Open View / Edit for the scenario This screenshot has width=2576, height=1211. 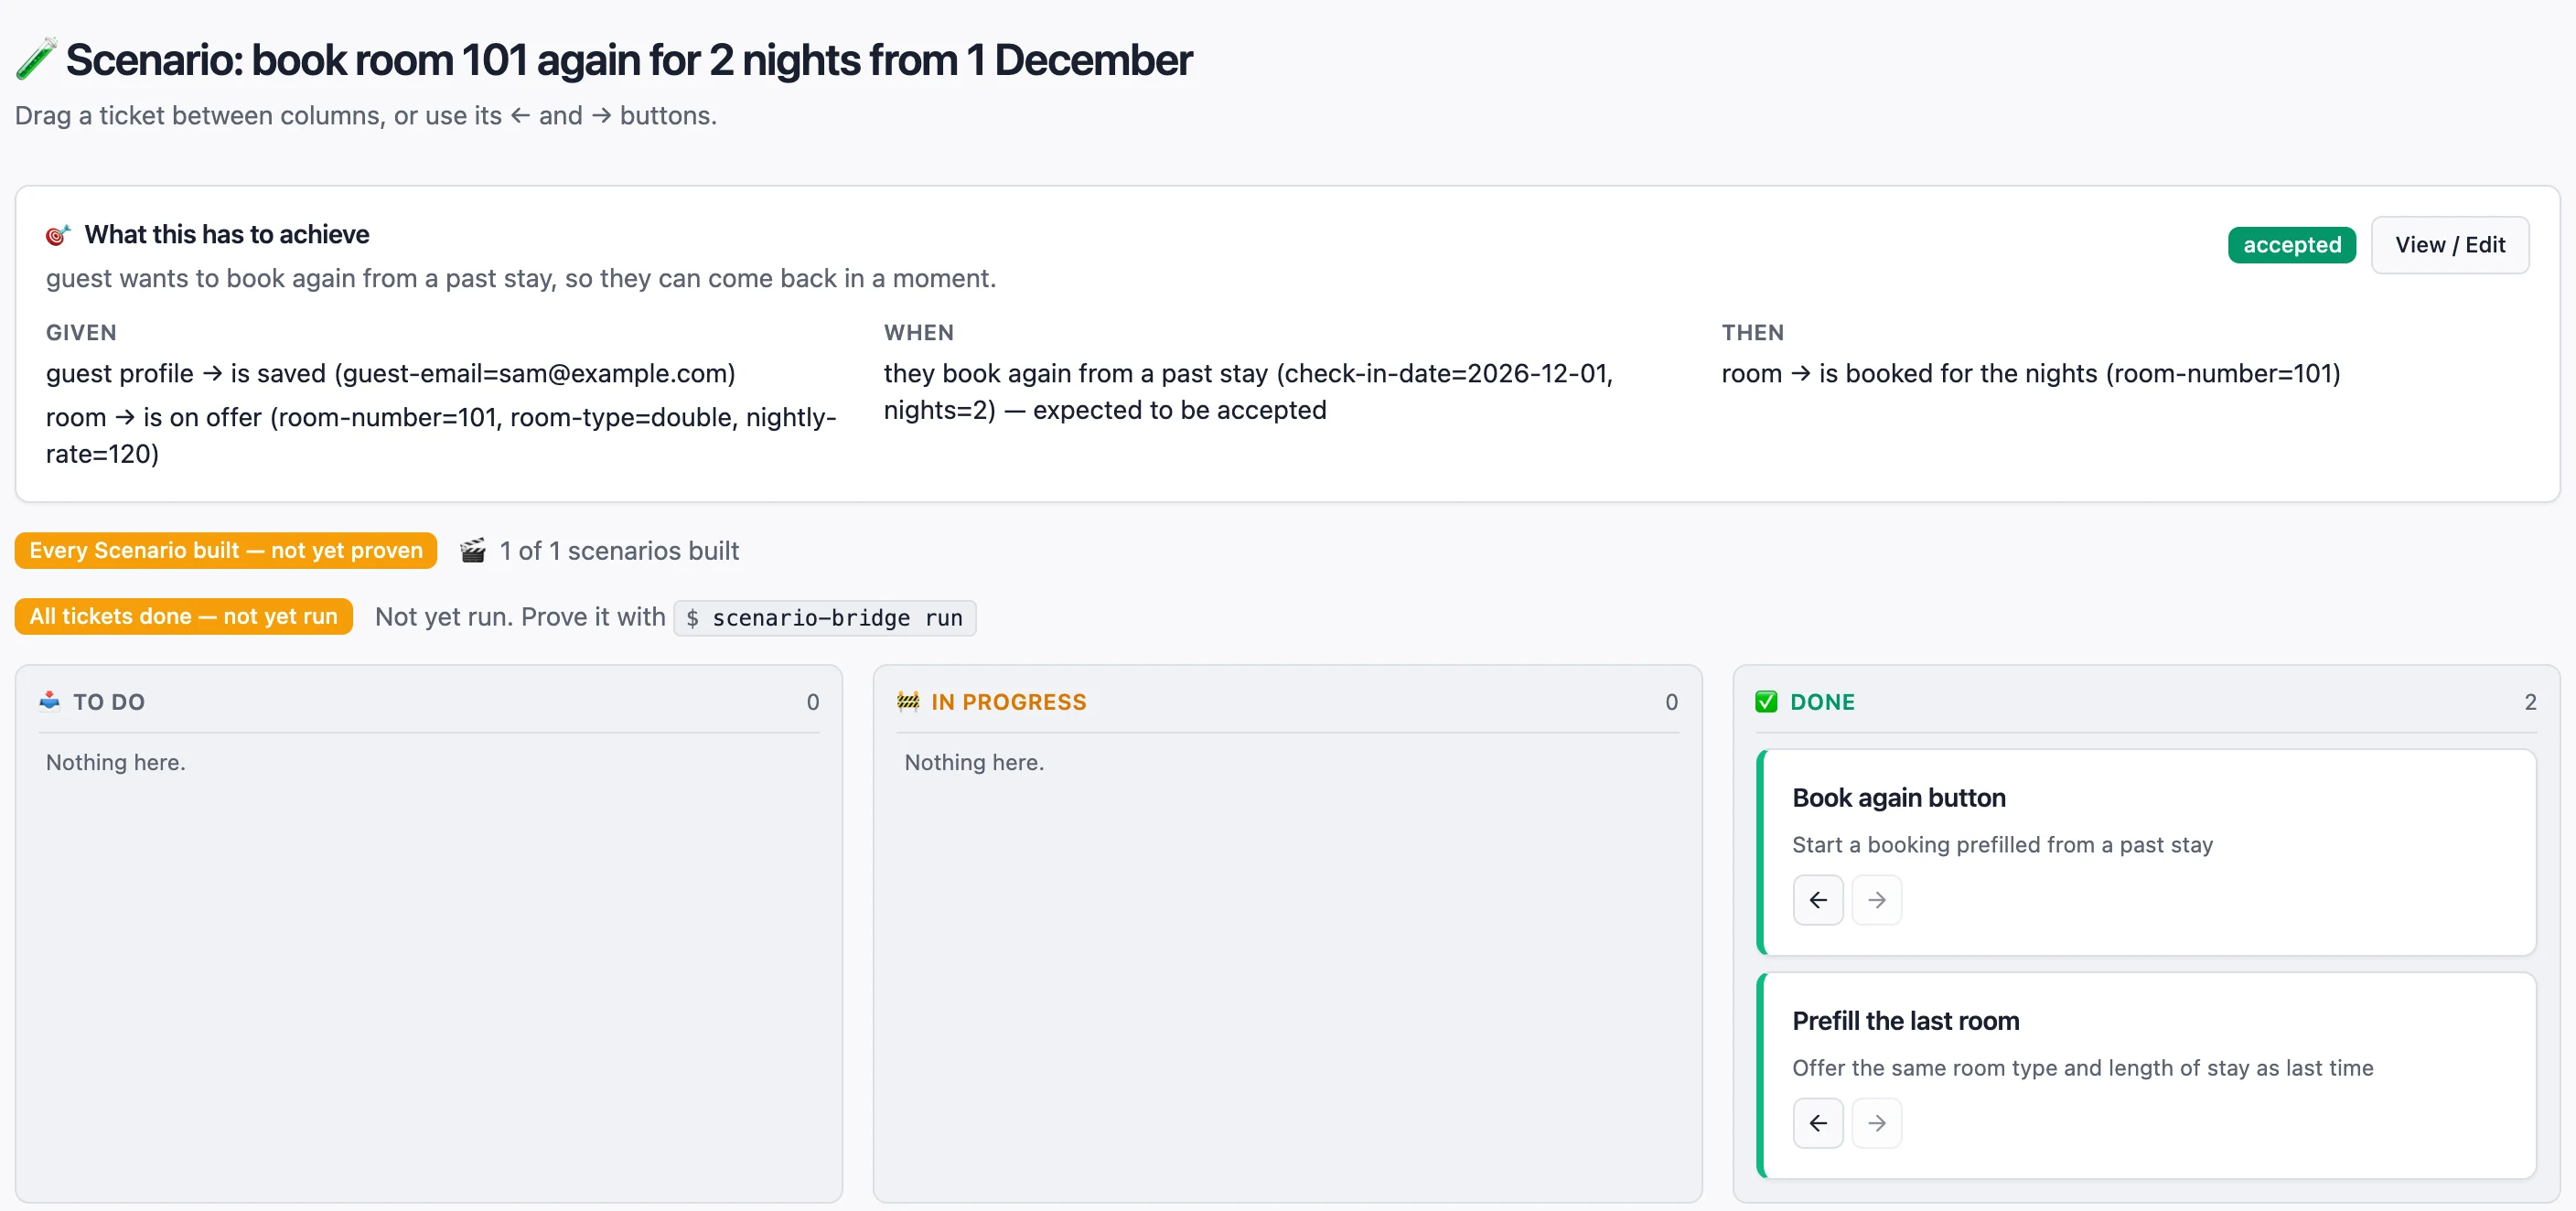[x=2449, y=245]
